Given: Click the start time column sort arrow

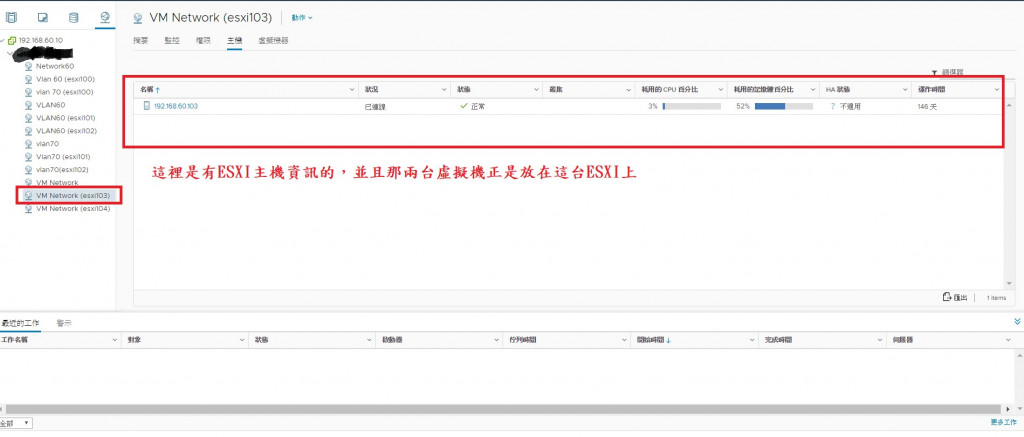Looking at the screenshot, I should click(x=668, y=340).
